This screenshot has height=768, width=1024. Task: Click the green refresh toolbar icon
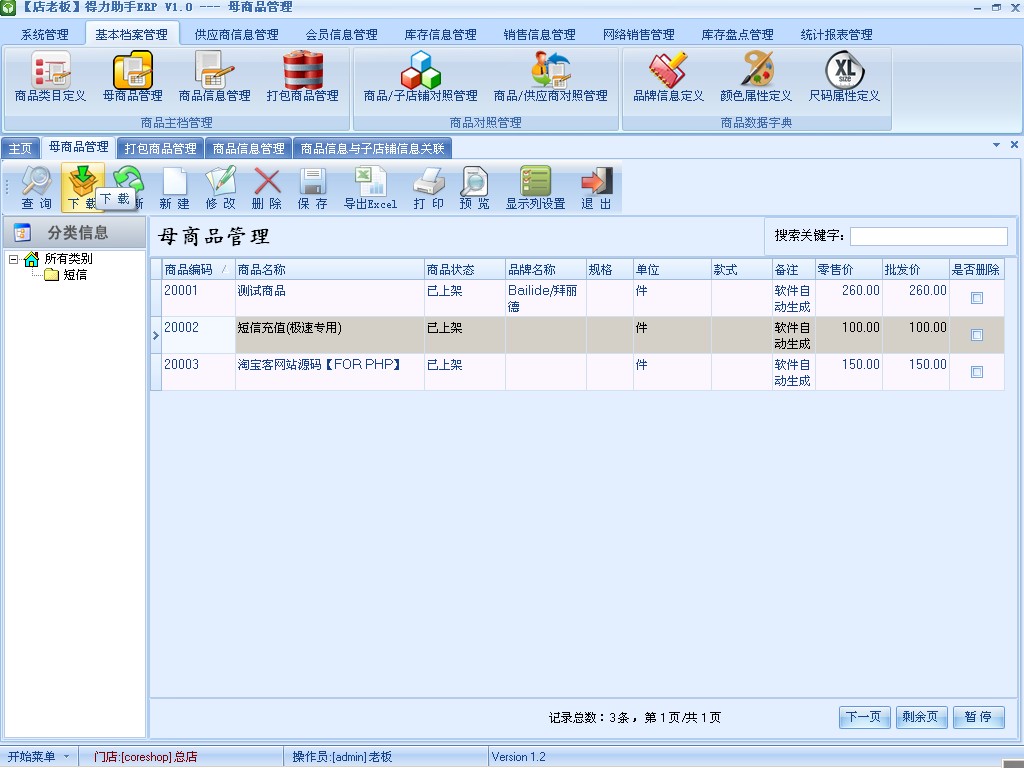pos(128,180)
